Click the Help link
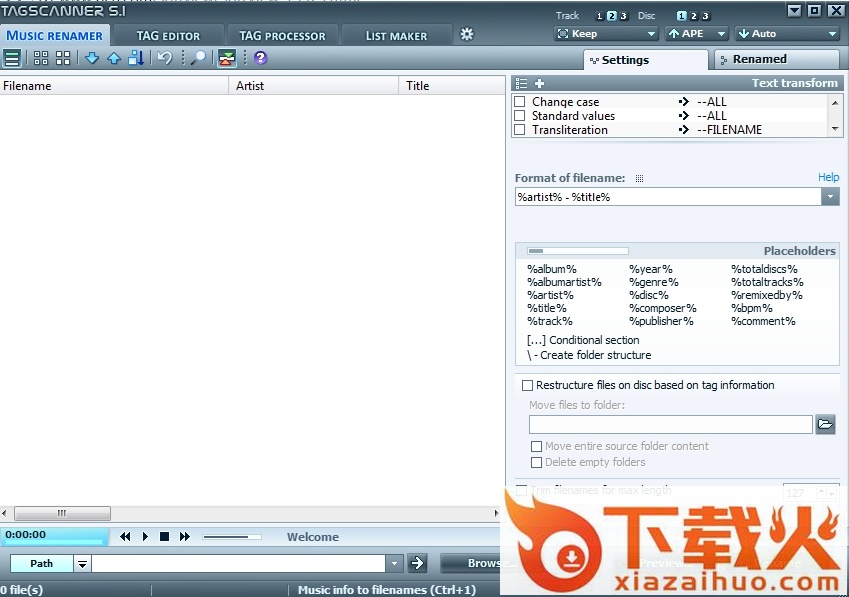Screen dimensions: 849x597 (x=828, y=177)
